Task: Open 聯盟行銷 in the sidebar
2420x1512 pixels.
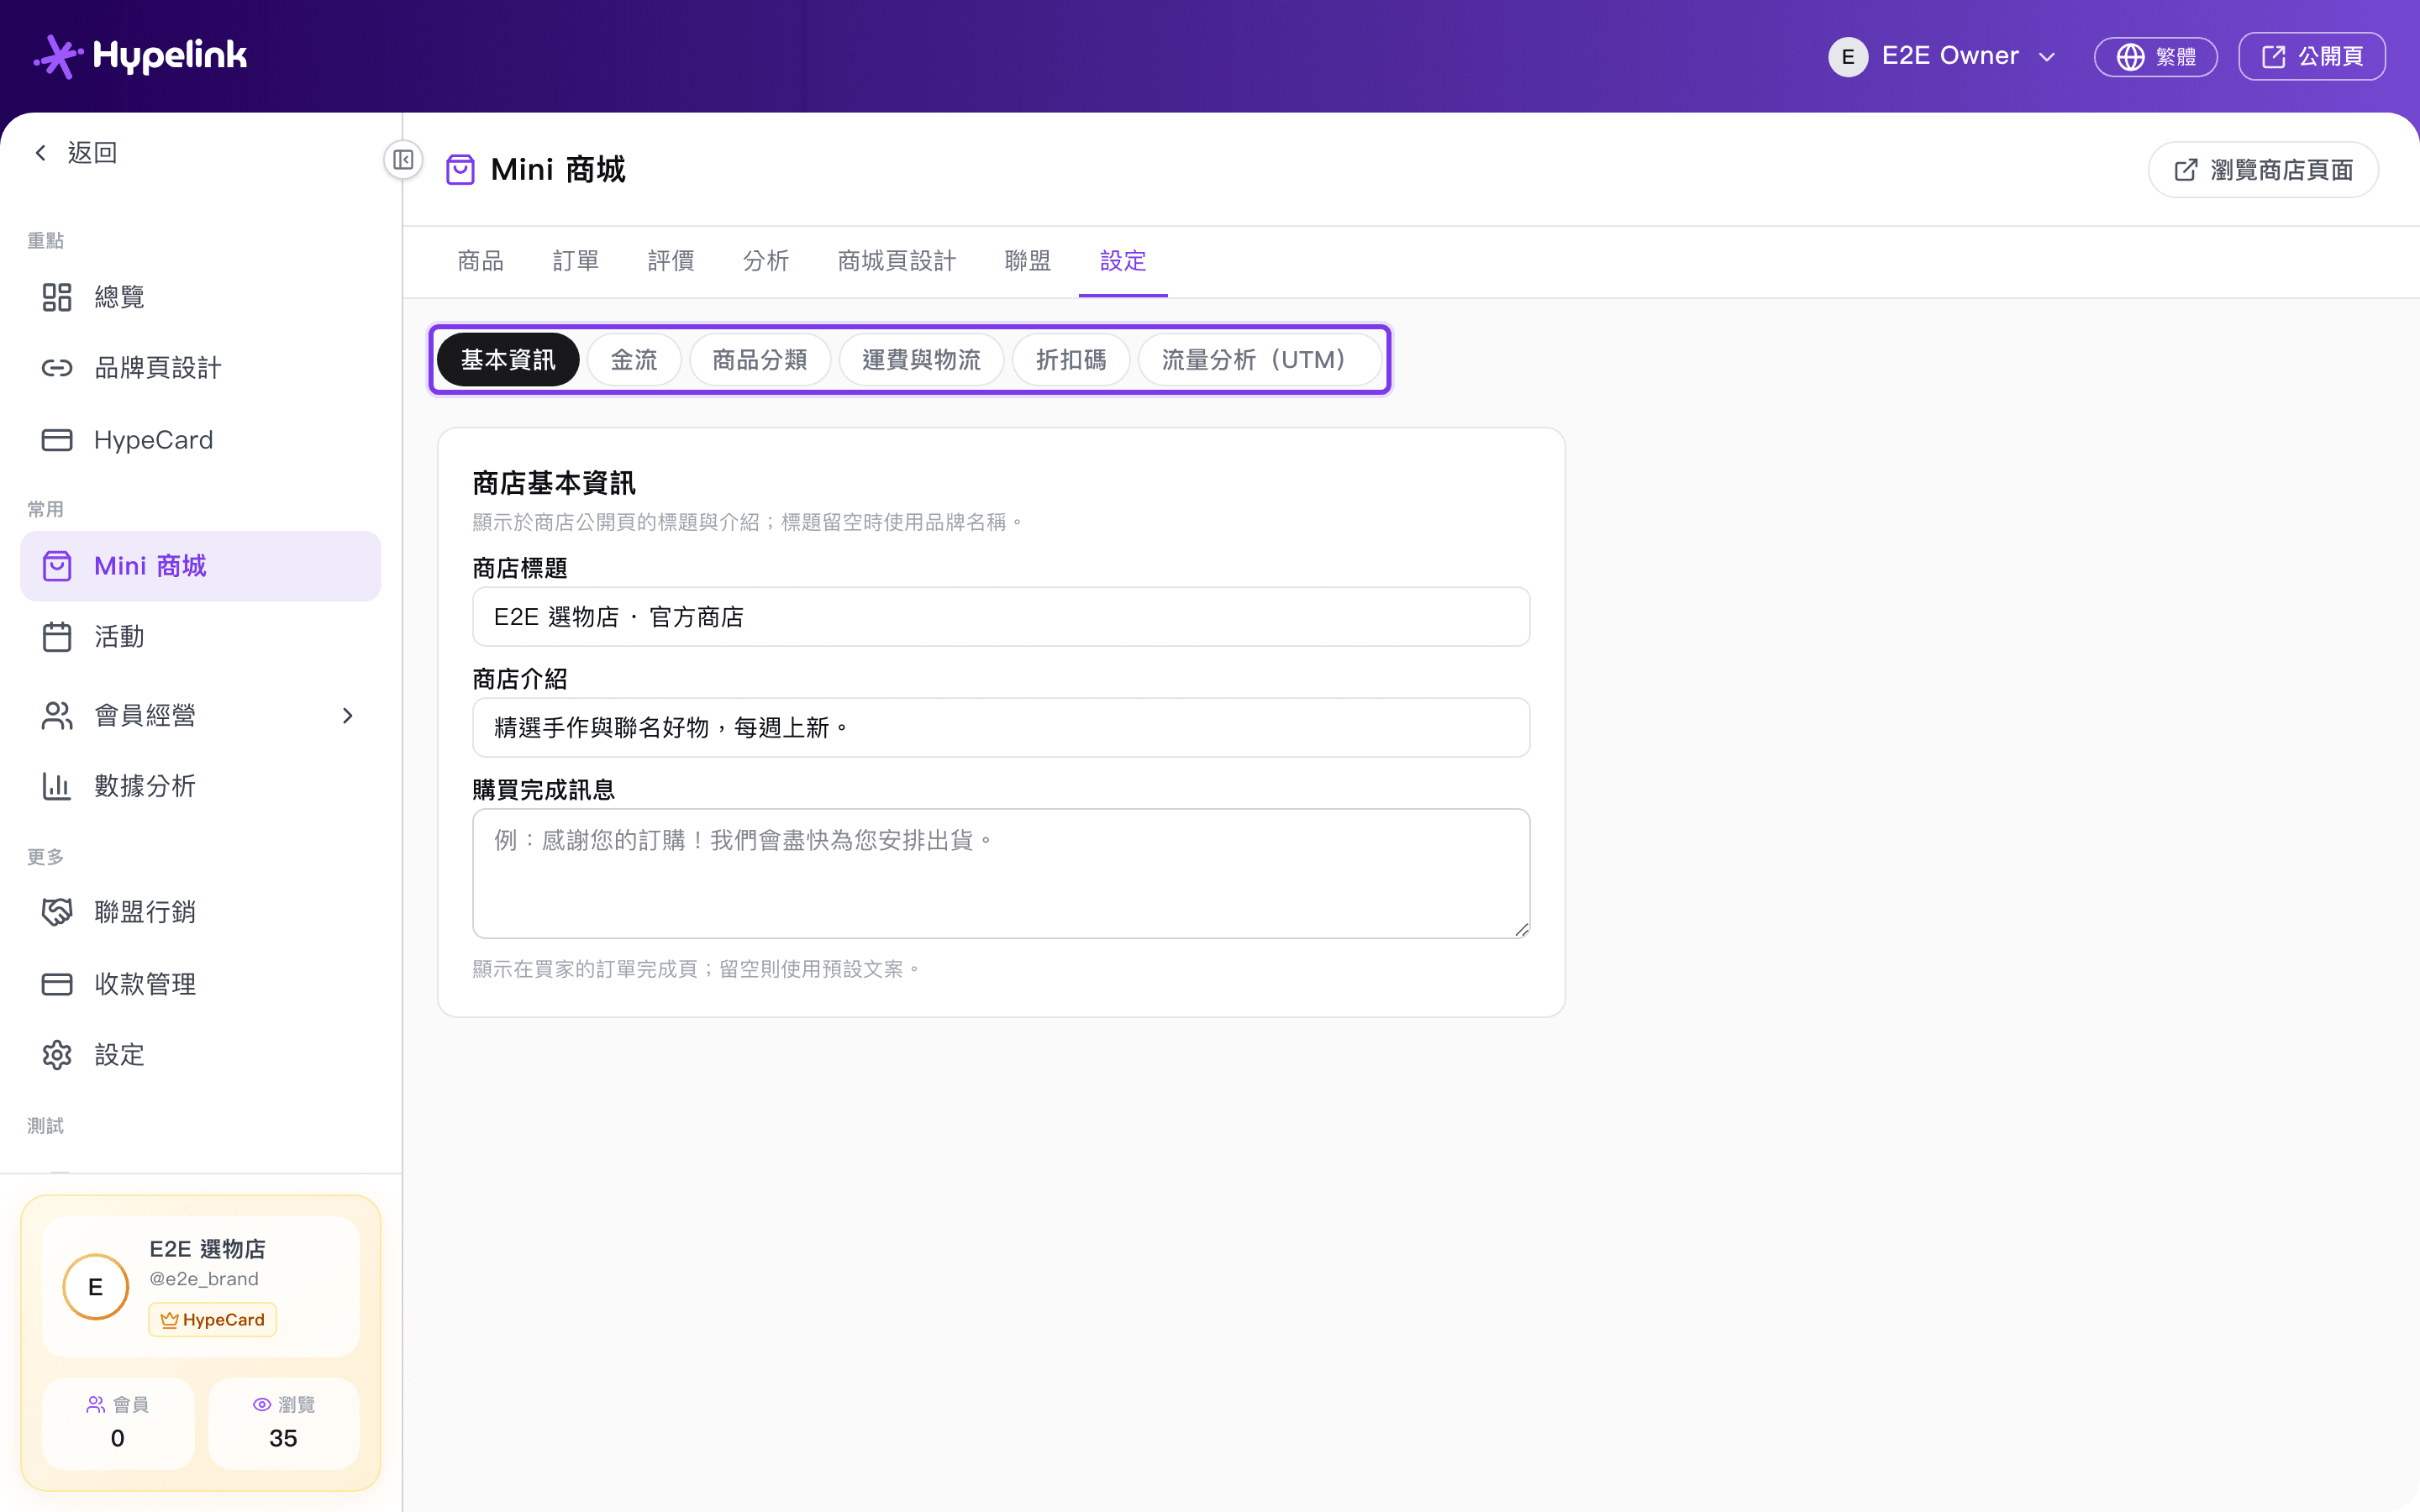Action: point(200,912)
